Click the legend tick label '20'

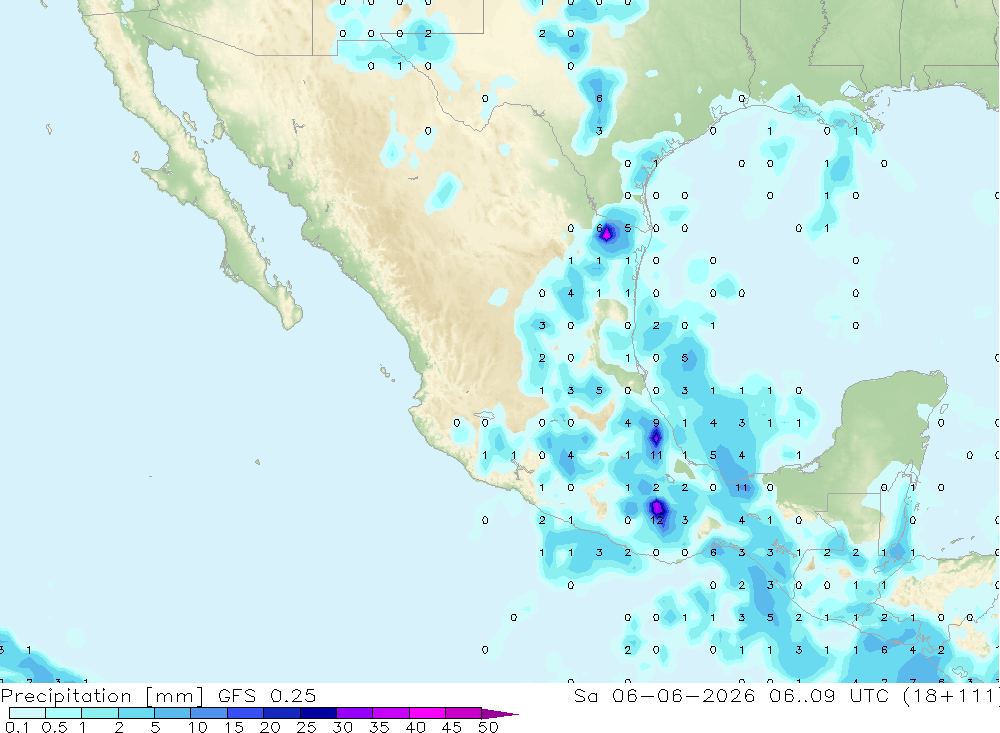pyautogui.click(x=270, y=727)
